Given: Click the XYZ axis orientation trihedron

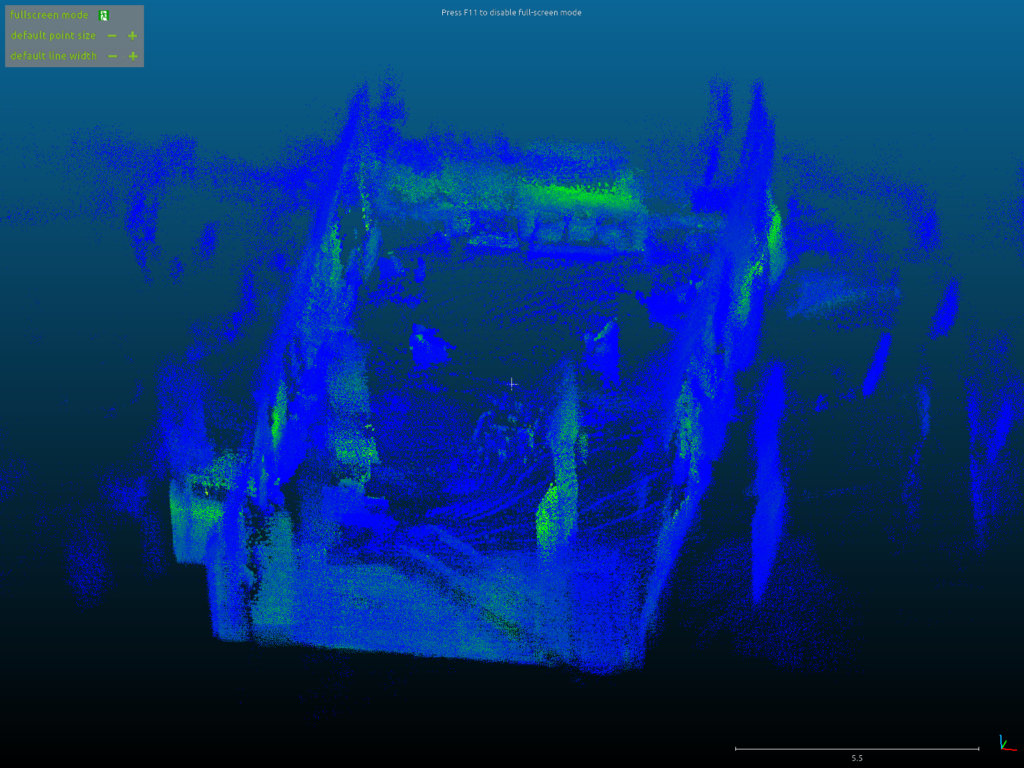Looking at the screenshot, I should (x=1006, y=743).
